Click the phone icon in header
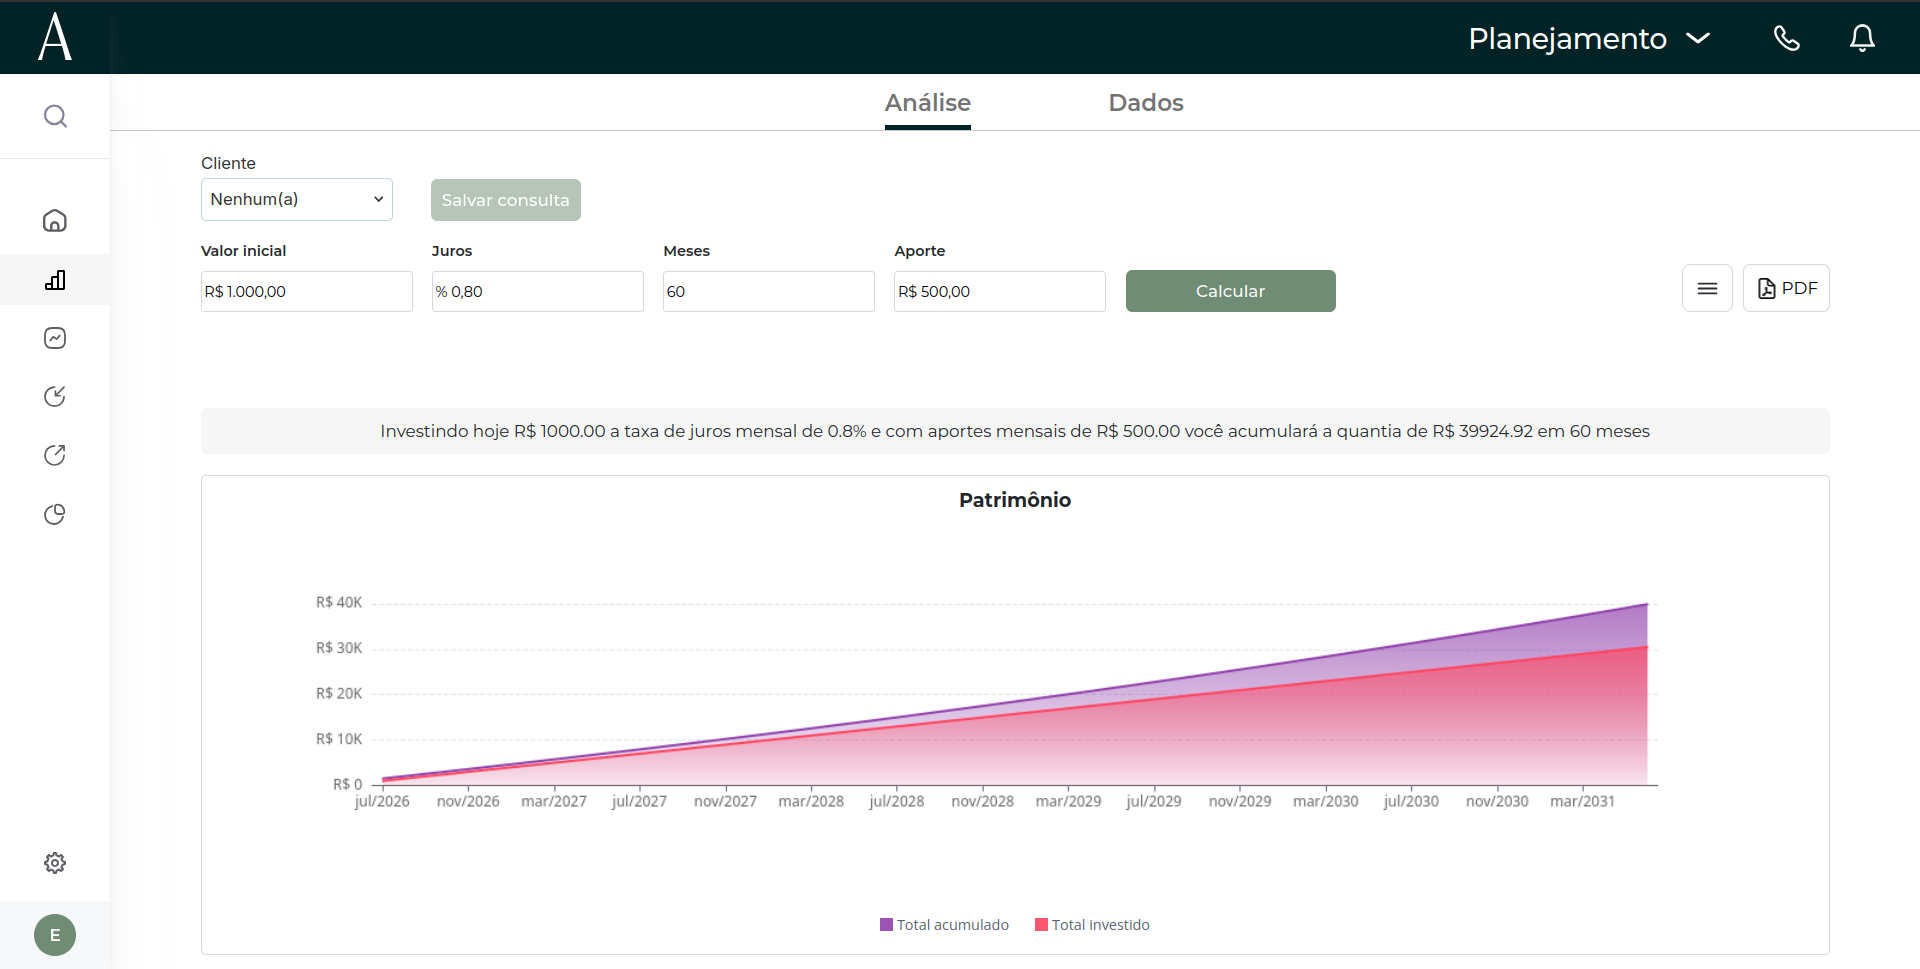 (x=1787, y=38)
